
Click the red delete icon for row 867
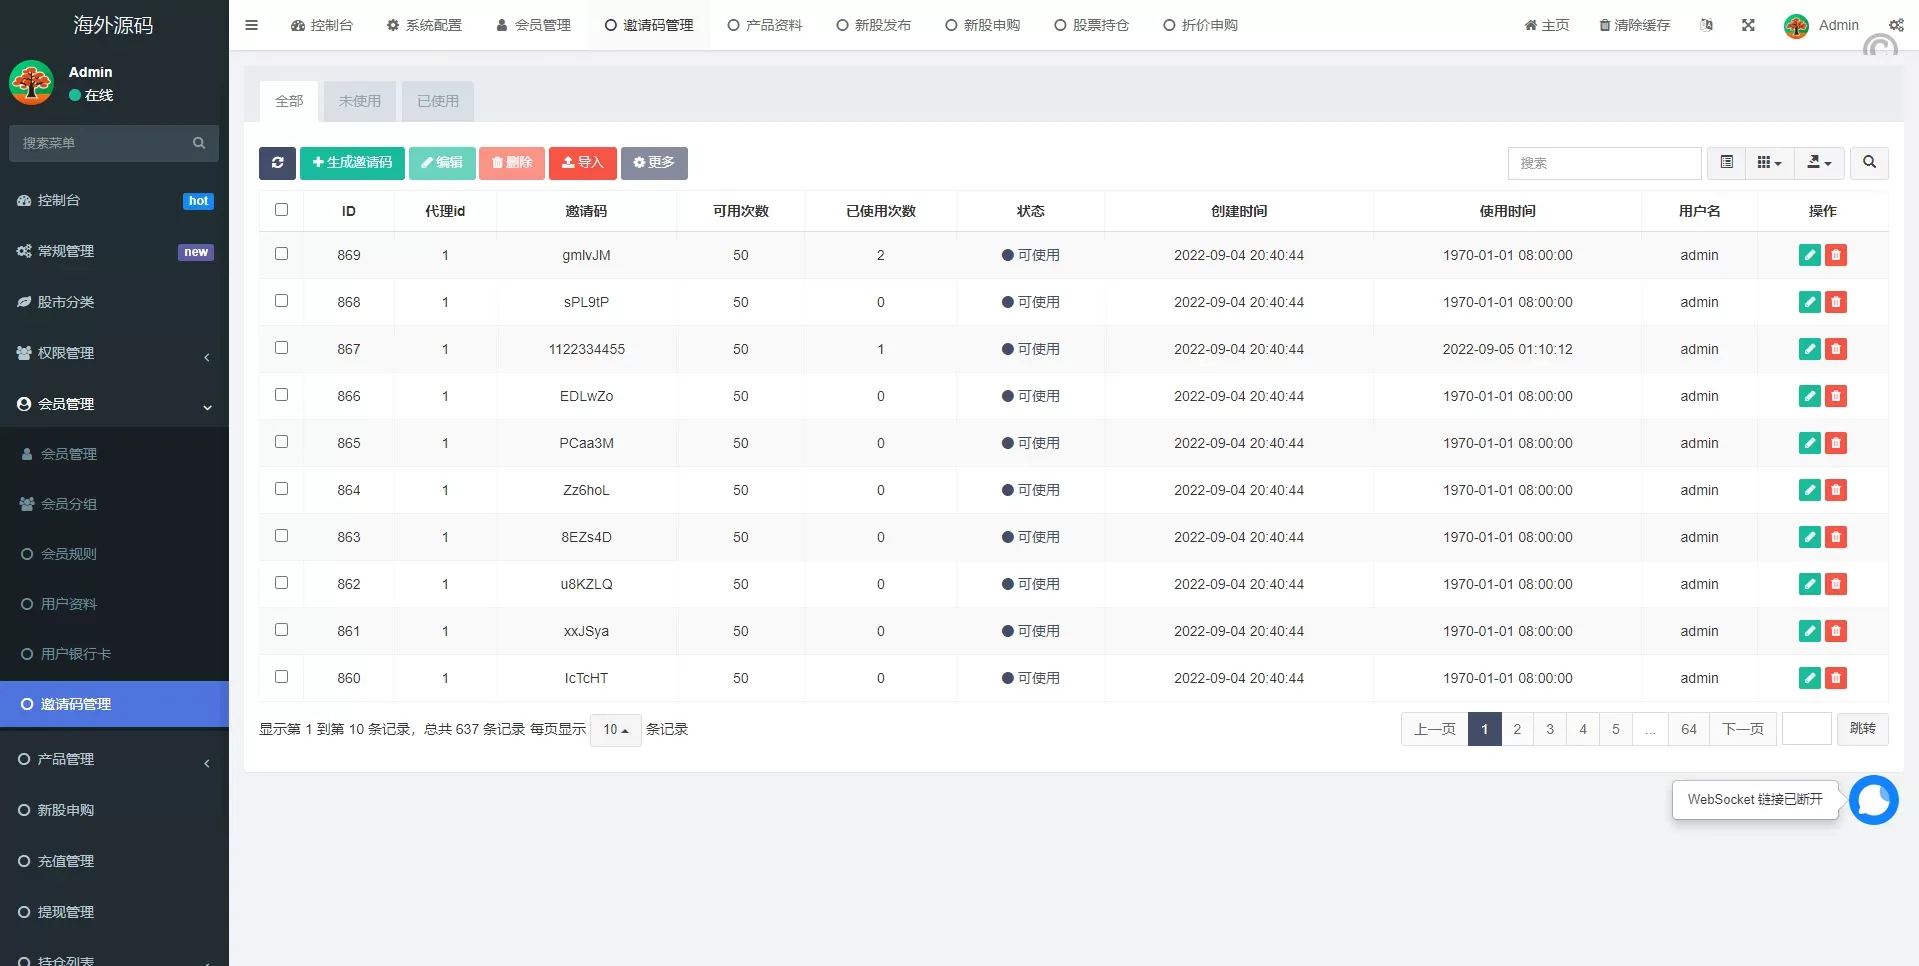click(1835, 349)
